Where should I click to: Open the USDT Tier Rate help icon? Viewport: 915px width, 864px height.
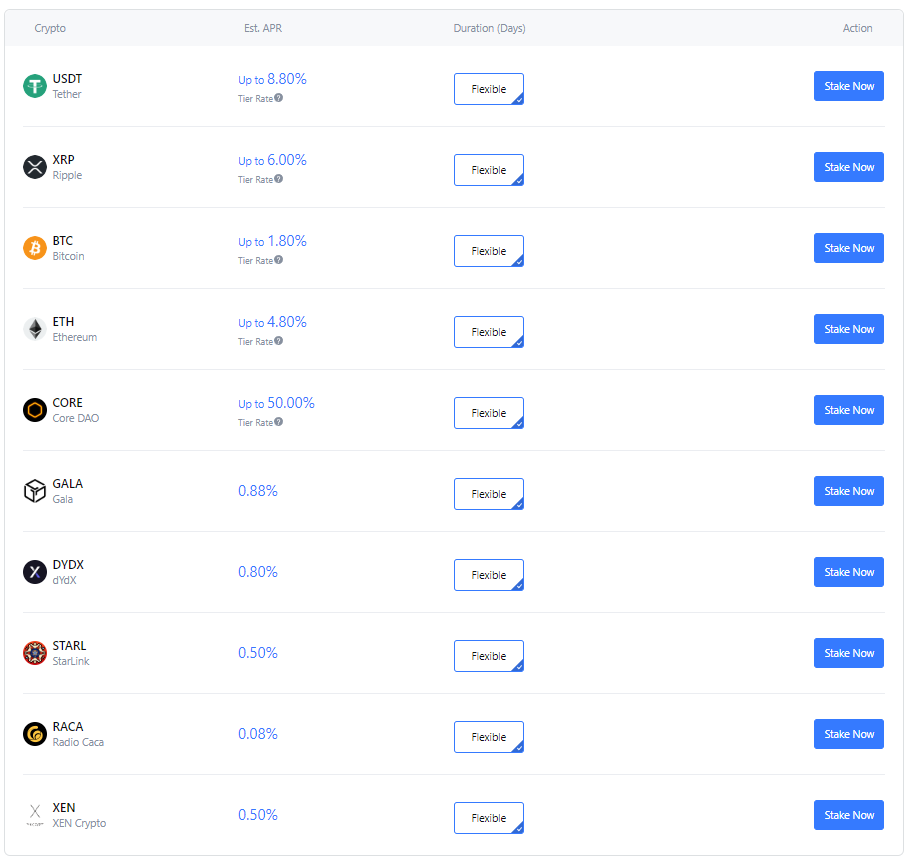[x=279, y=98]
